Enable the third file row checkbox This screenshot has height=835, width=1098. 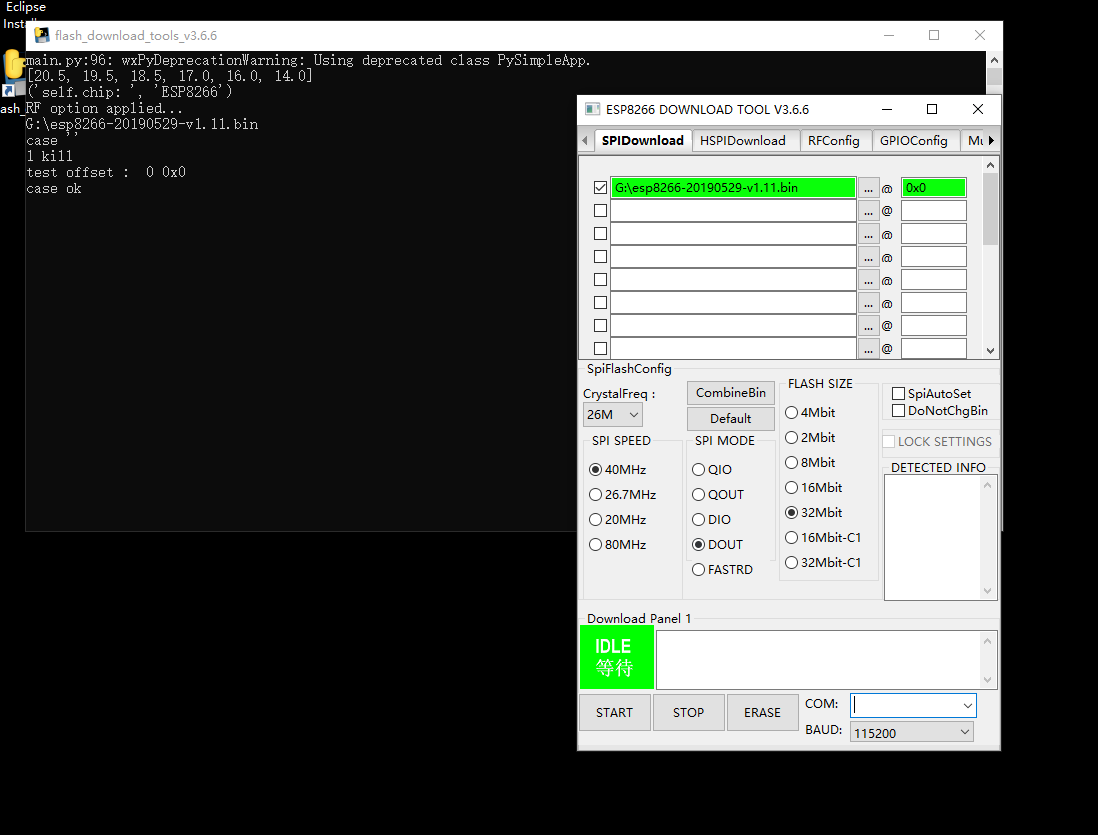tap(600, 234)
